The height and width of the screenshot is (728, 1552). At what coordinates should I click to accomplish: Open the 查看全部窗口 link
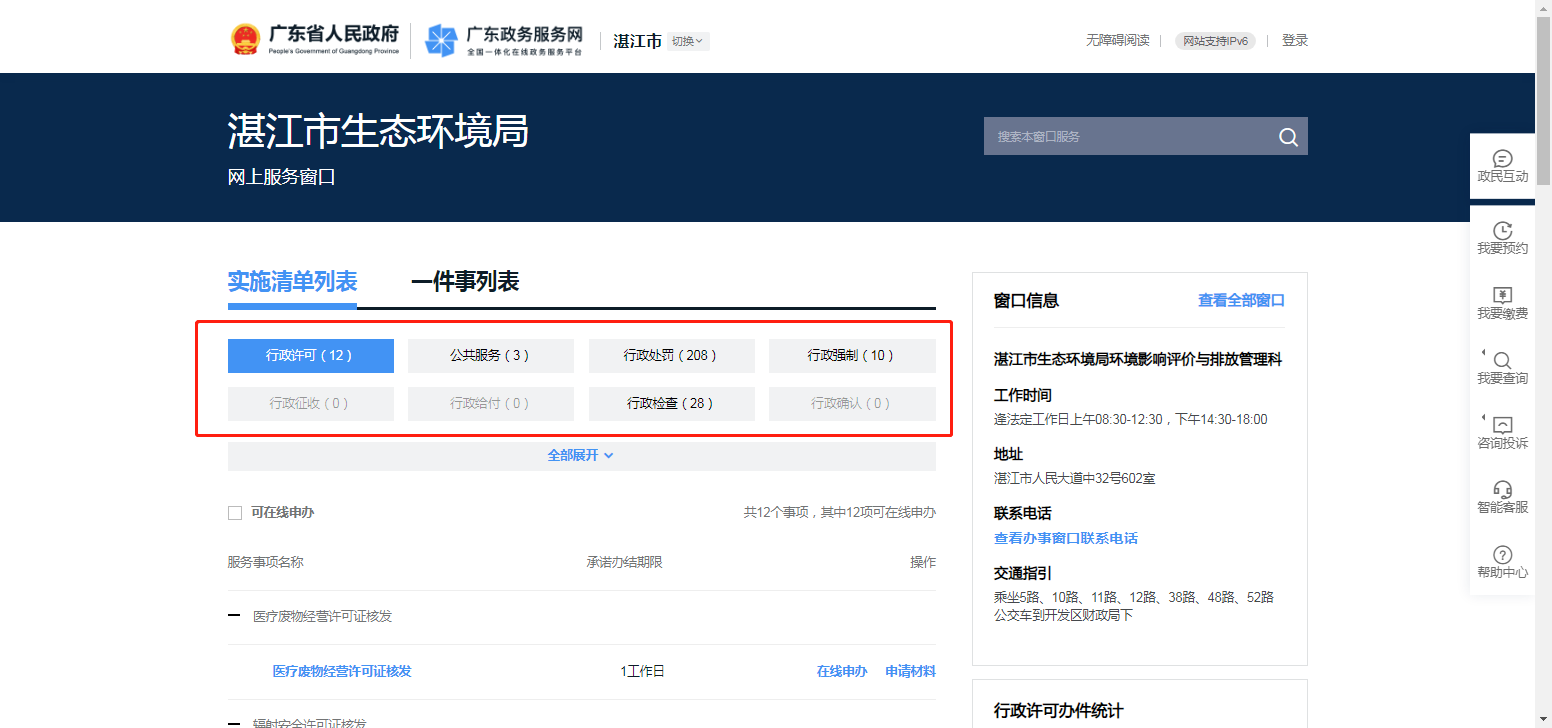pyautogui.click(x=1241, y=300)
